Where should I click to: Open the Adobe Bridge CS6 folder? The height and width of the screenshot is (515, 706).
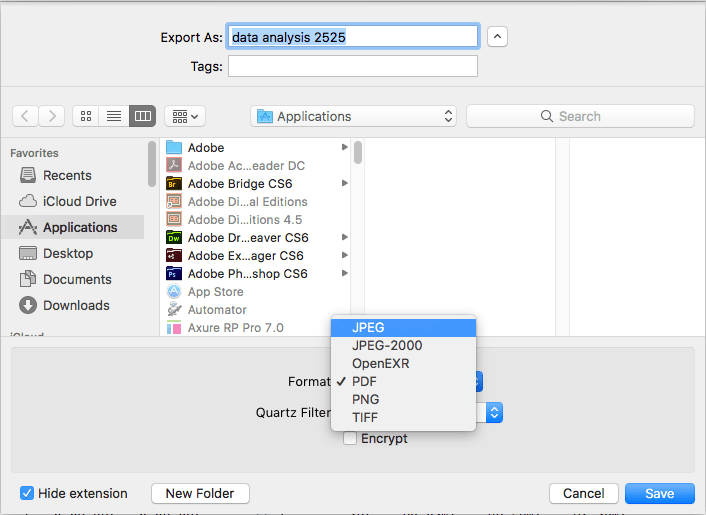[255, 184]
